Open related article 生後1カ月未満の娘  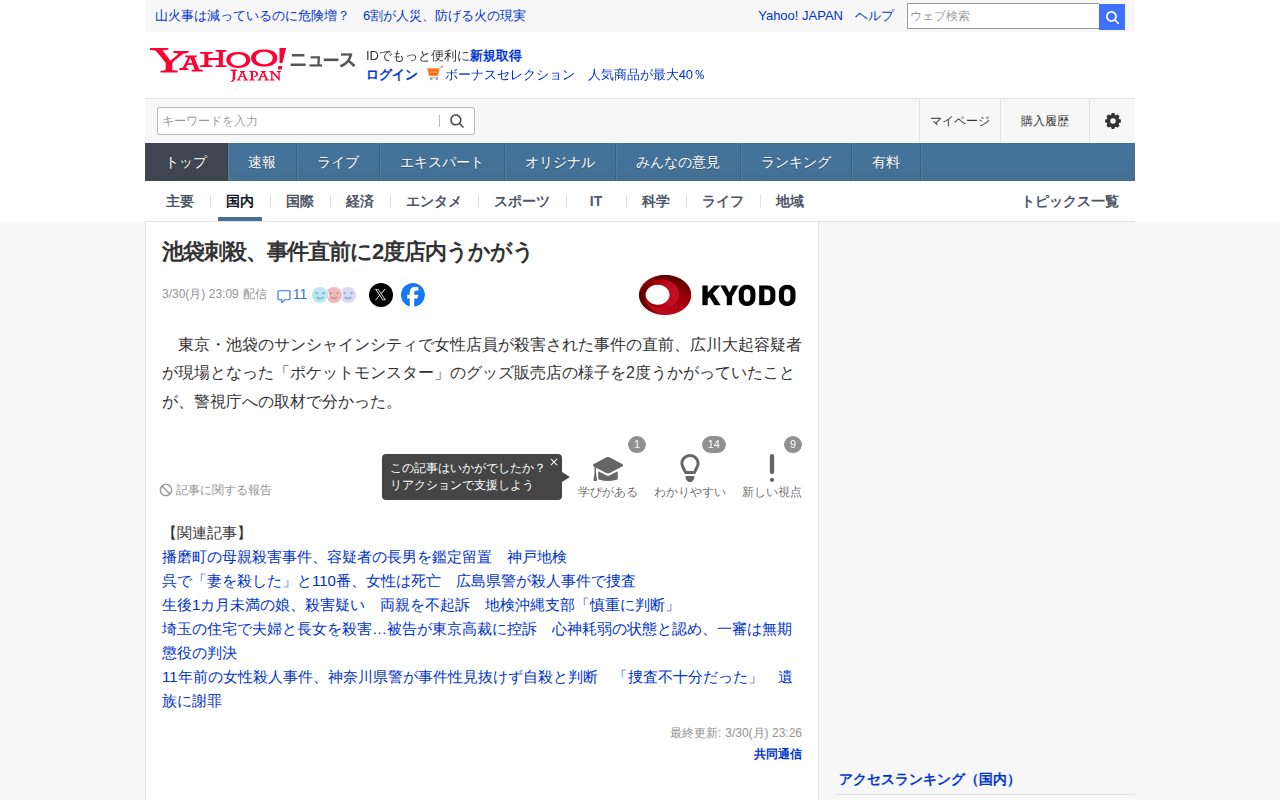click(419, 605)
